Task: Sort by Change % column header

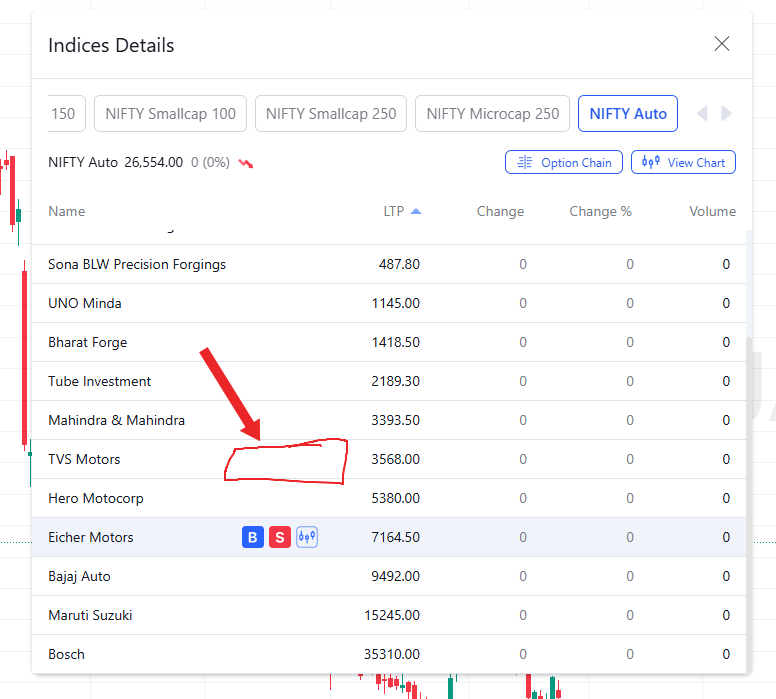Action: point(600,211)
